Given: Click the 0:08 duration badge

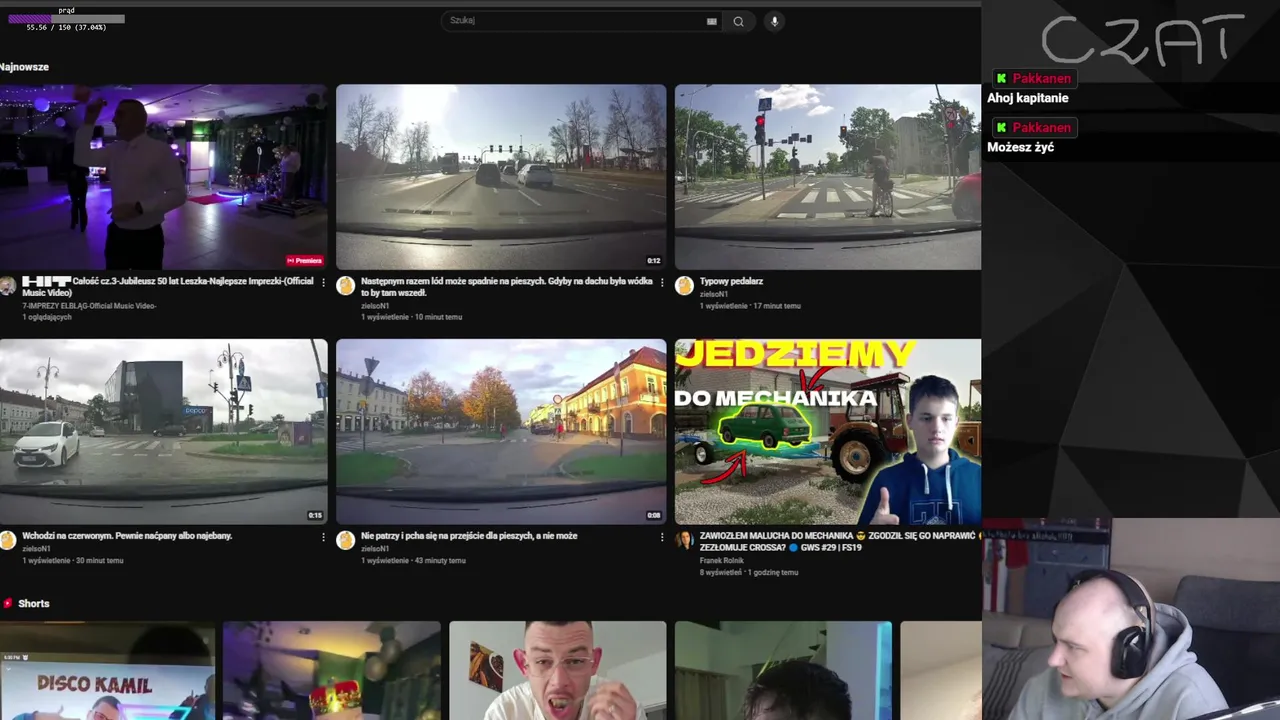Looking at the screenshot, I should pyautogui.click(x=653, y=515).
